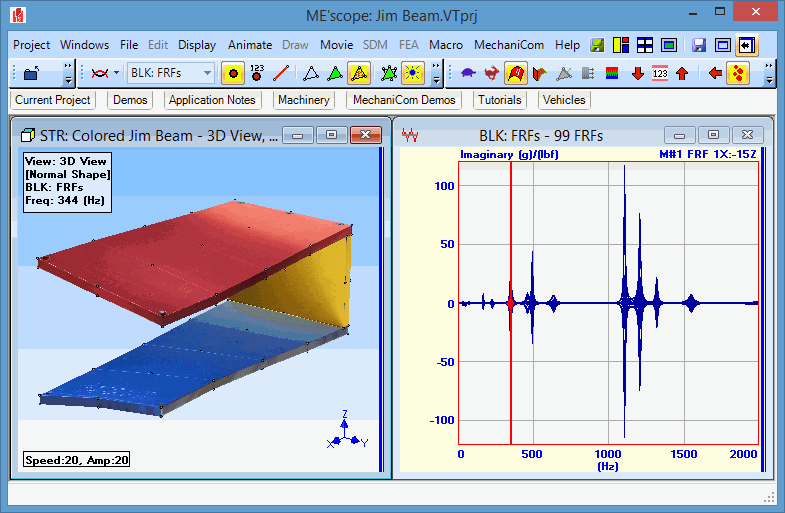Open the BLK: FRFs source dropdown
Viewport: 785px width, 513px height.
pyautogui.click(x=207, y=73)
